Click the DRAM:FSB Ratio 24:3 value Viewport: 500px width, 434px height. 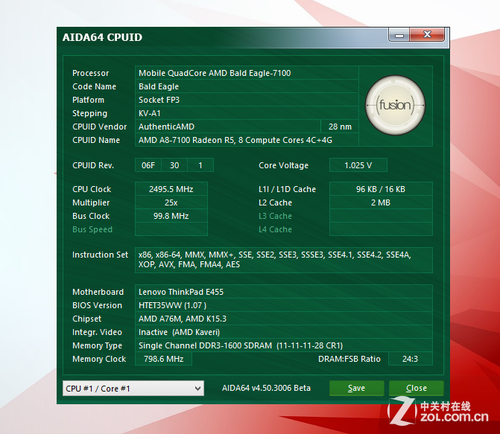point(410,359)
